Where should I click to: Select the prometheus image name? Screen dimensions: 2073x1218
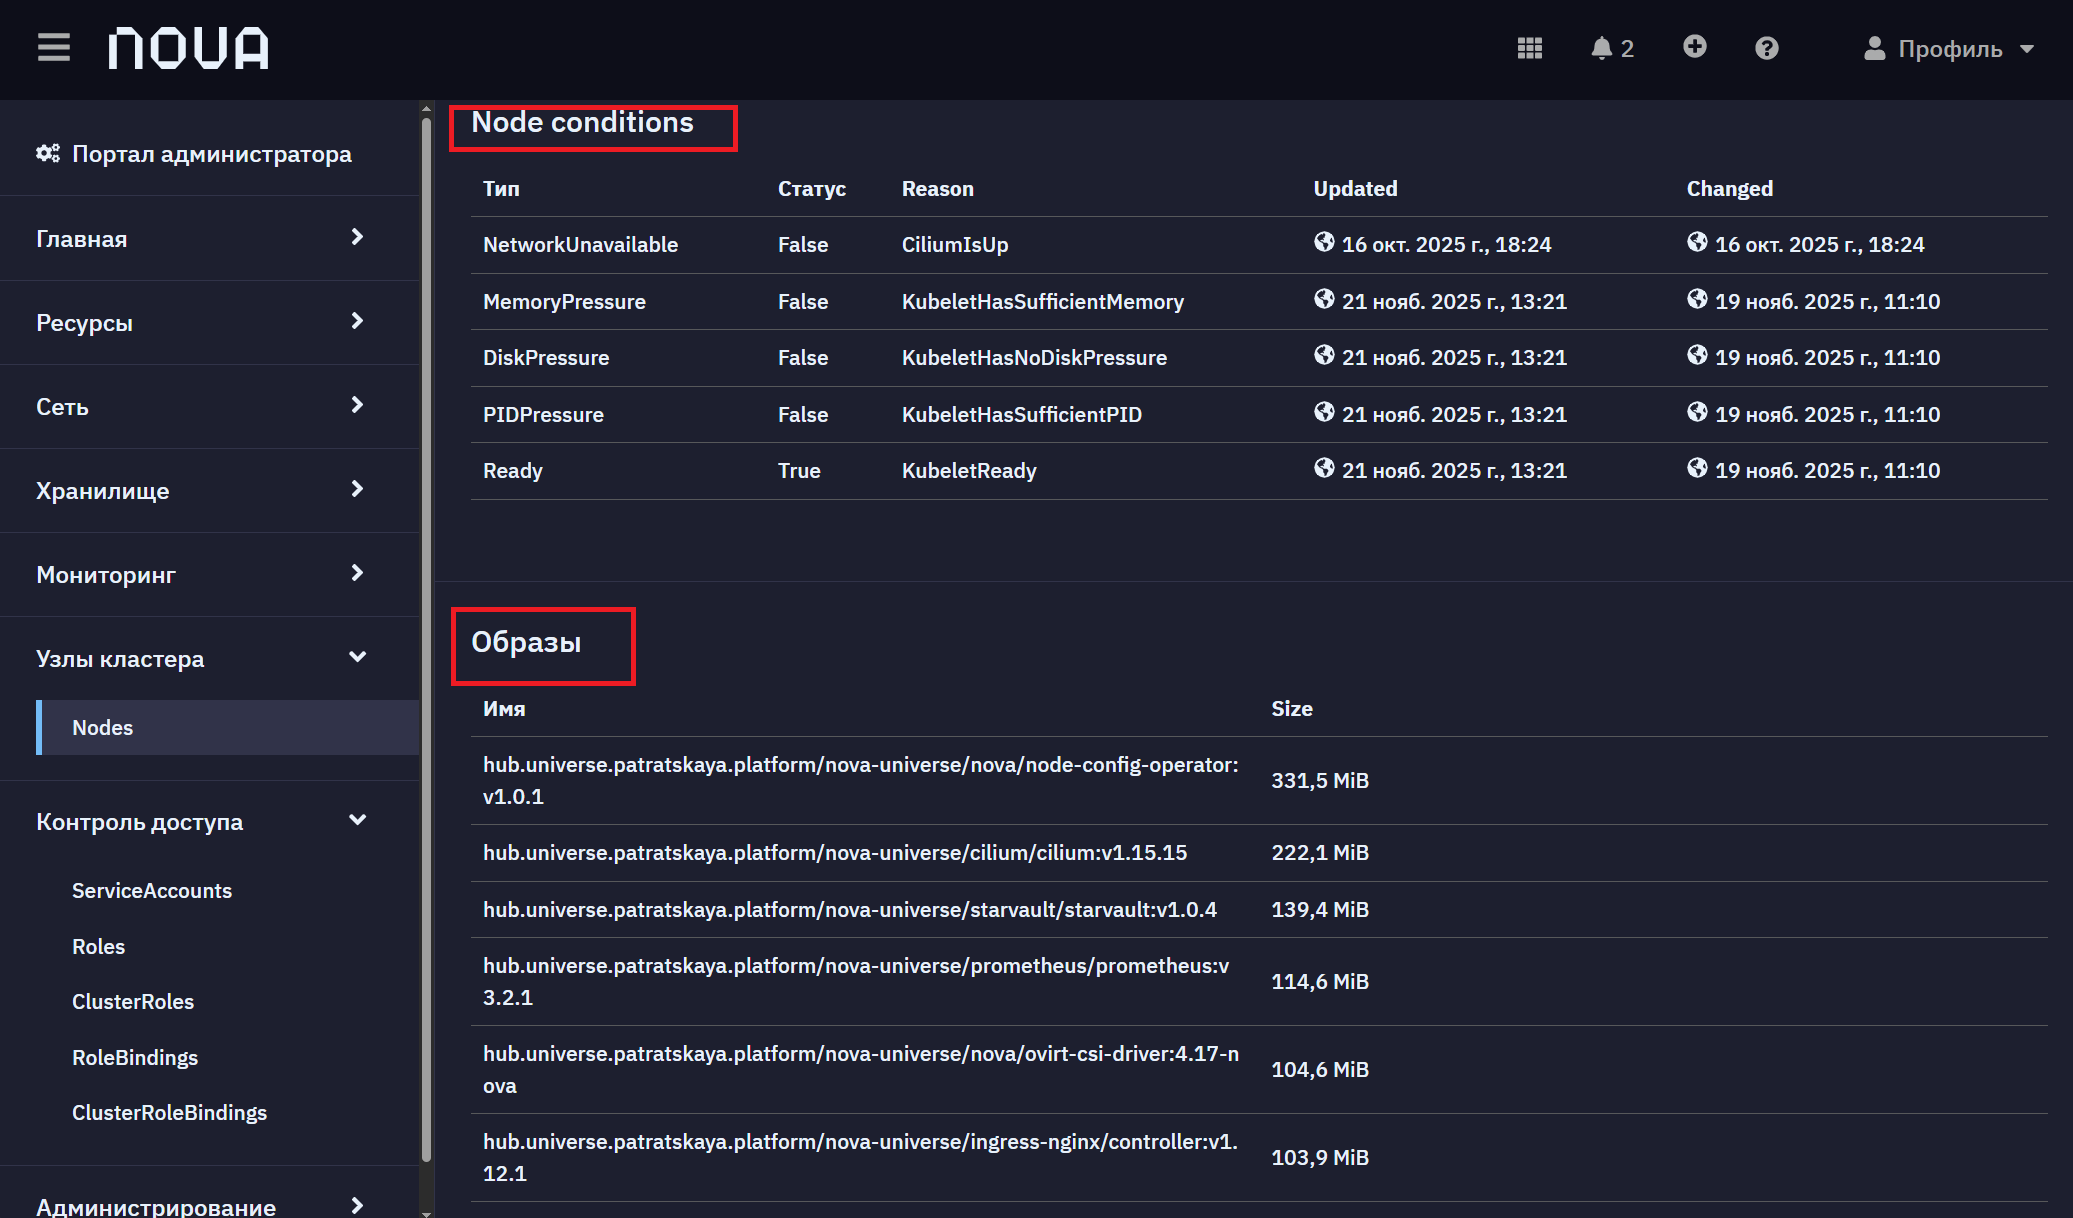point(857,981)
